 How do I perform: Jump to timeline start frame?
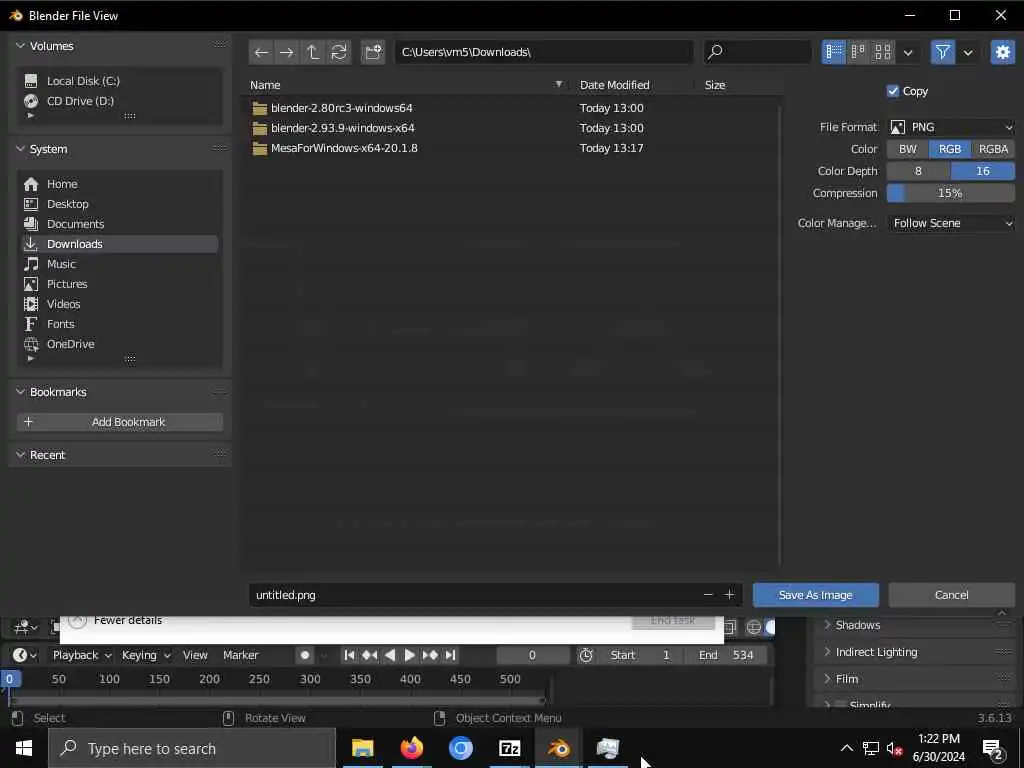click(x=349, y=655)
